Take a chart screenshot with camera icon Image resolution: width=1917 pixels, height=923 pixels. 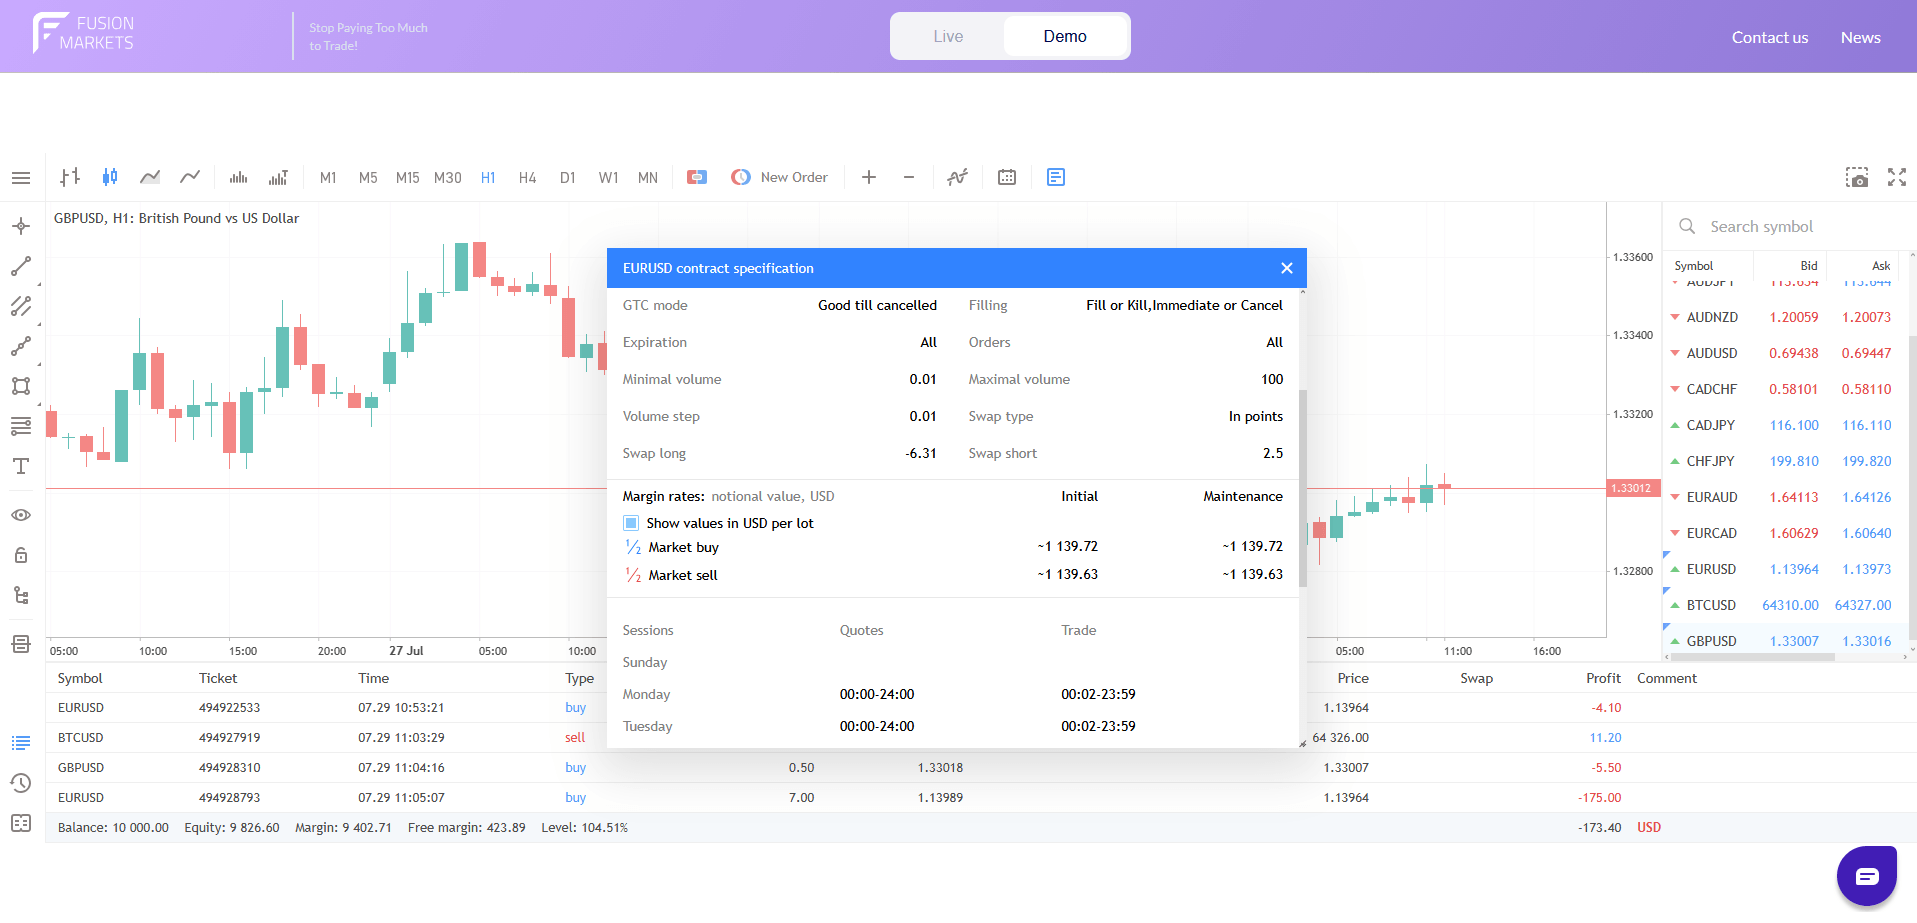tap(1857, 177)
